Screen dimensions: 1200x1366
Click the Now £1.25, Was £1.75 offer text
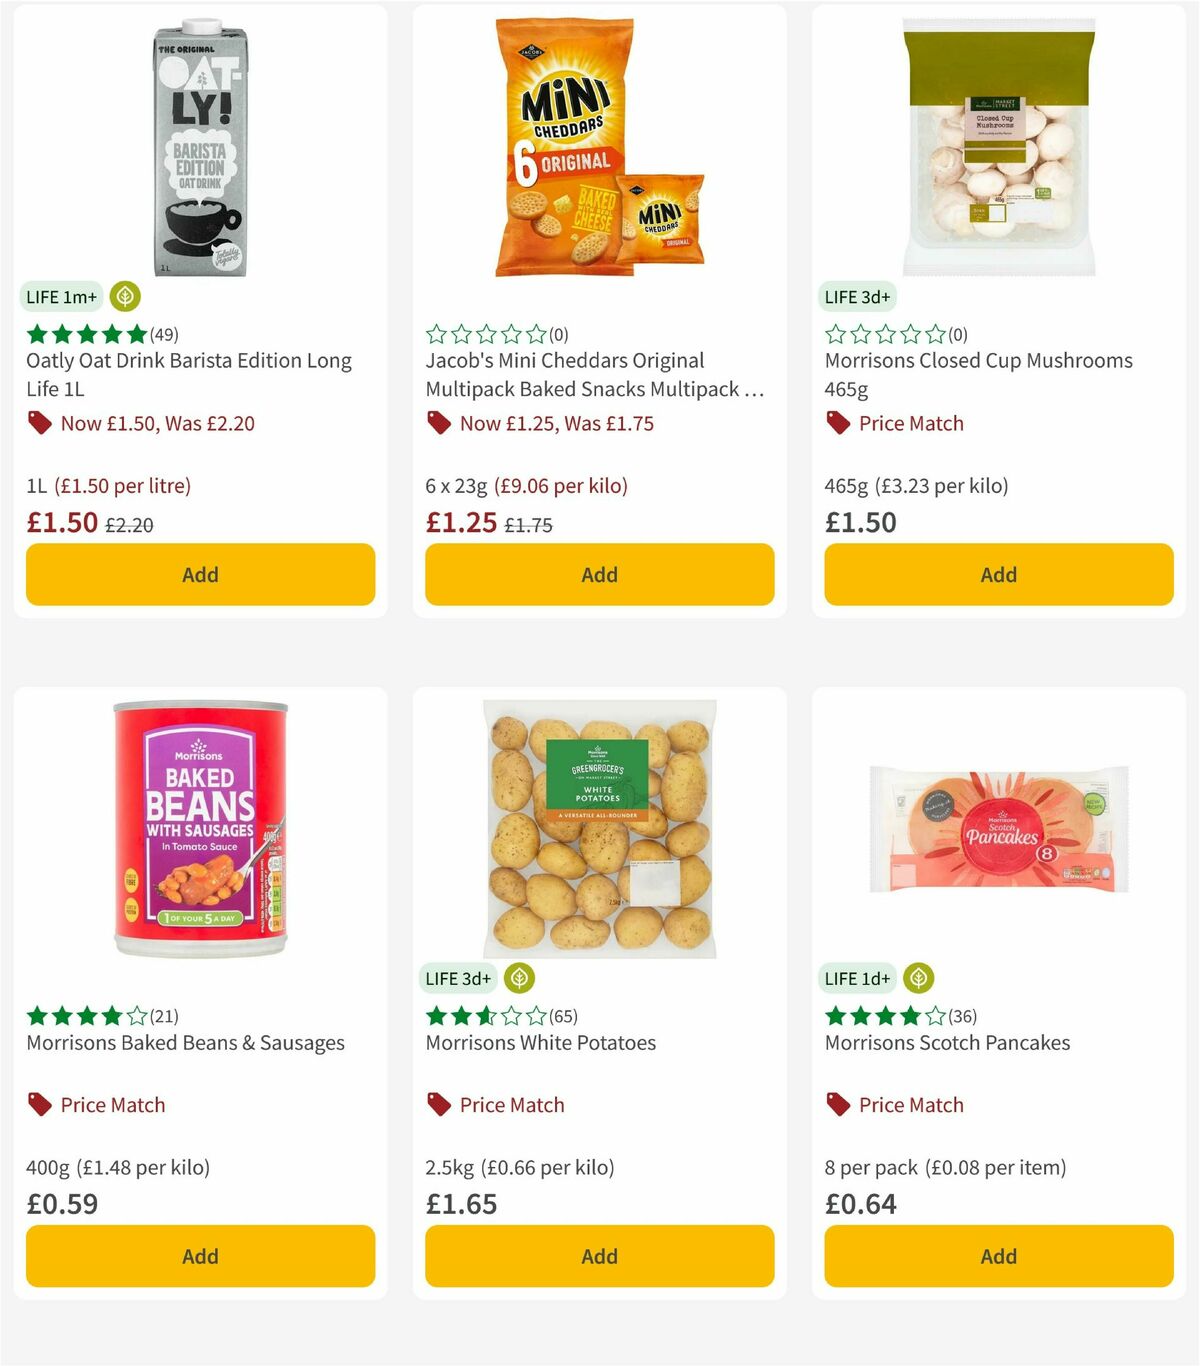pos(556,423)
